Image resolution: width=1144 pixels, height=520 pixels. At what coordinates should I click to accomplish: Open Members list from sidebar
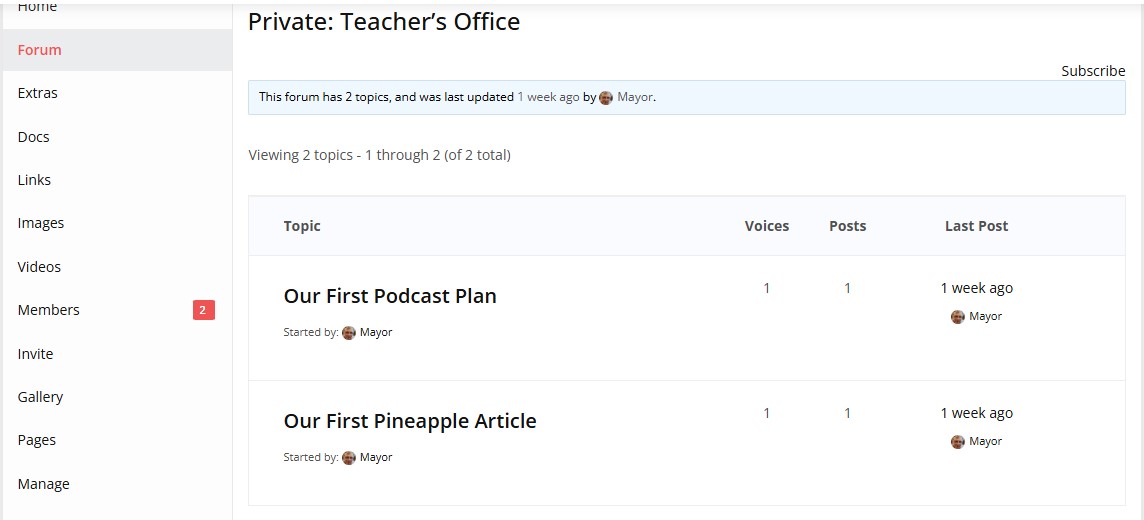coord(49,310)
